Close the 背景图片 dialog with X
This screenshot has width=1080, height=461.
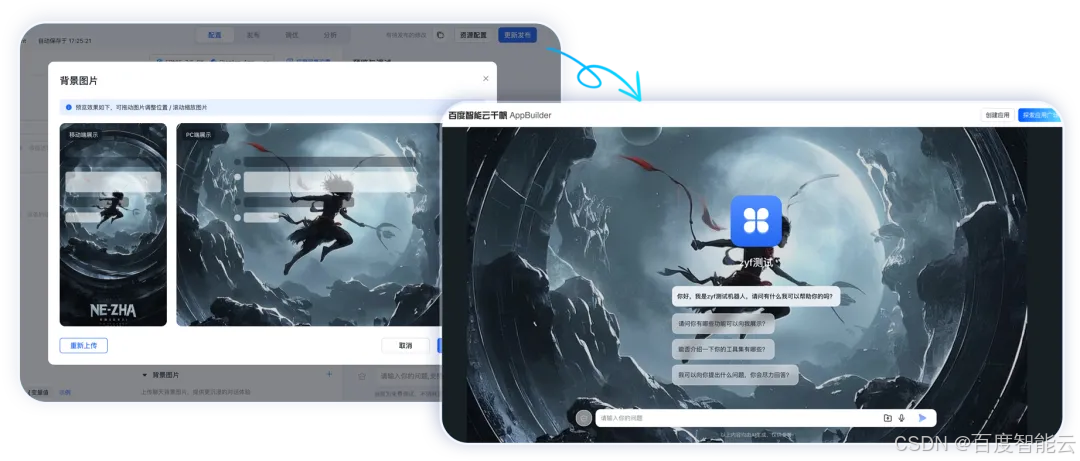click(486, 79)
